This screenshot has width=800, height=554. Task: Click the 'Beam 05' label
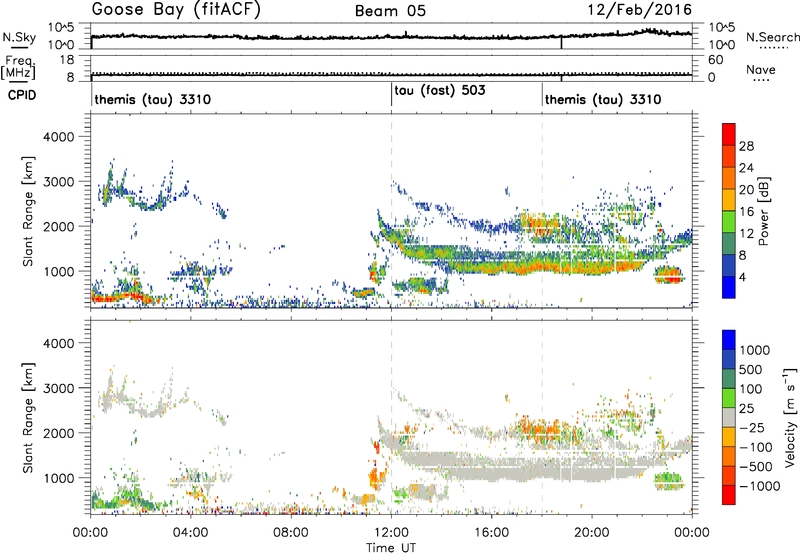point(390,11)
